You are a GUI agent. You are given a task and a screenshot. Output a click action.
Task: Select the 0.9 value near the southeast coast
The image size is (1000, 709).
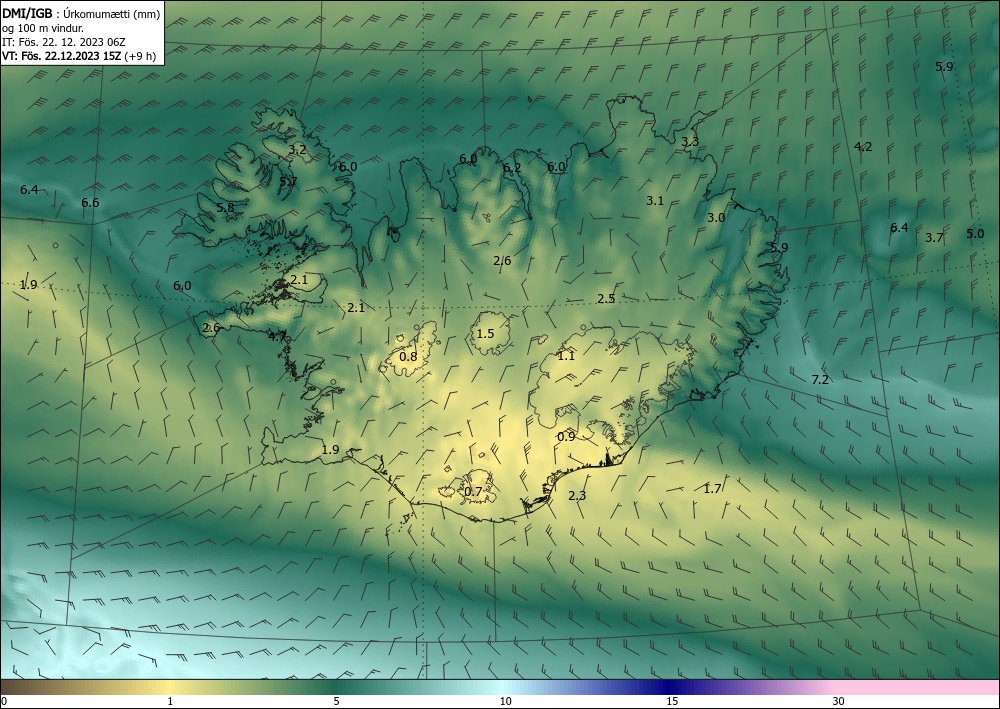[566, 437]
